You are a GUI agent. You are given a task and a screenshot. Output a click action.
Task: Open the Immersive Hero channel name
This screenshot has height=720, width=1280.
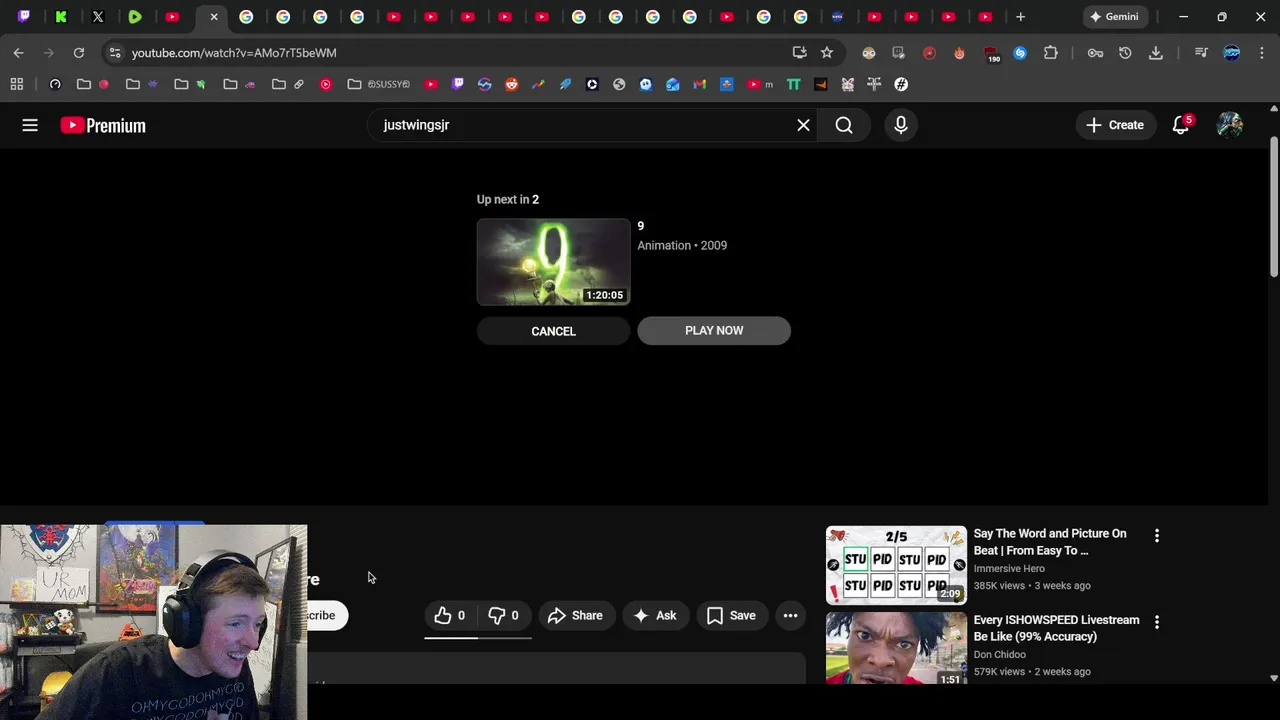(1009, 568)
